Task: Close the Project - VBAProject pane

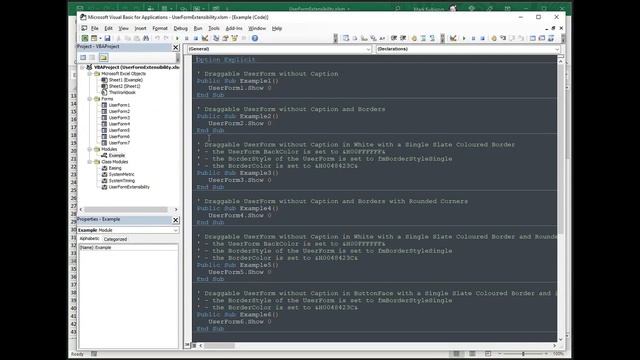Action: tap(176, 47)
